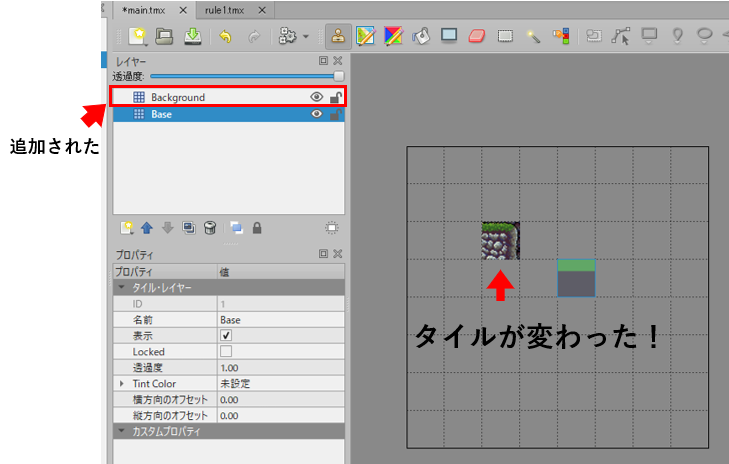Screen dimensions: 729x464
Task: Click the stone tile on map
Action: [501, 240]
